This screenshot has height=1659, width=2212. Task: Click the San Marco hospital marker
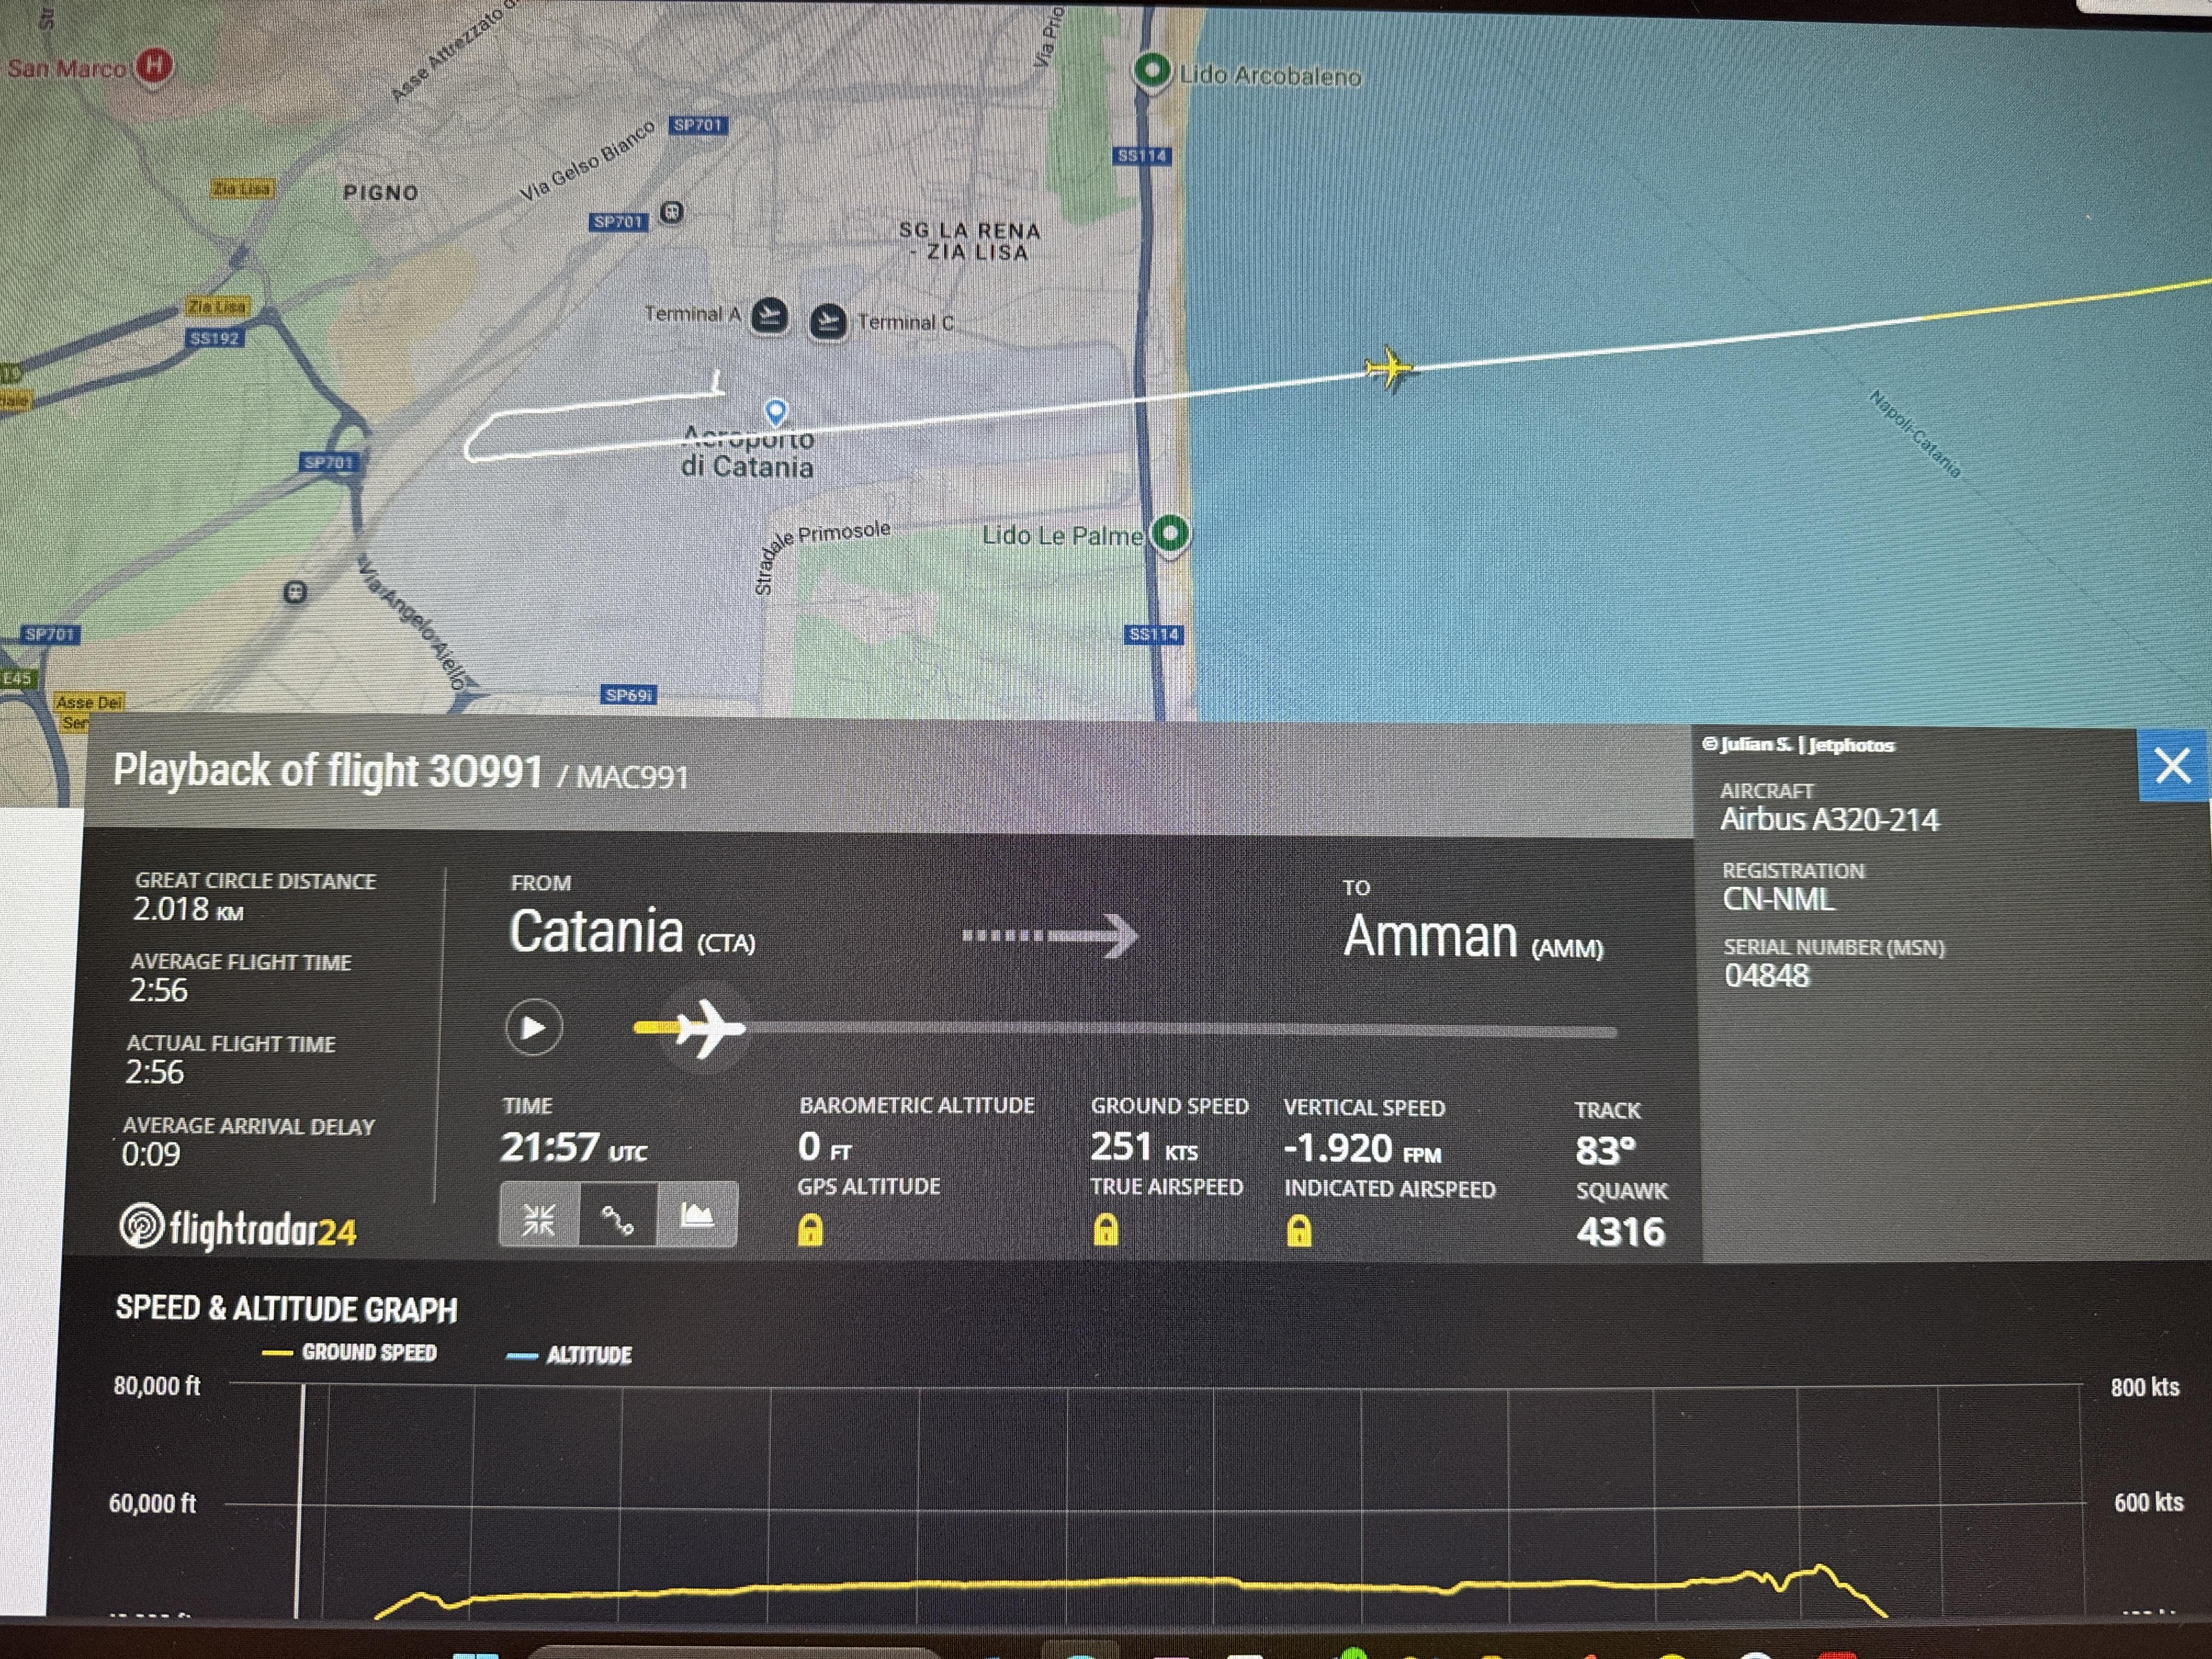[x=154, y=66]
